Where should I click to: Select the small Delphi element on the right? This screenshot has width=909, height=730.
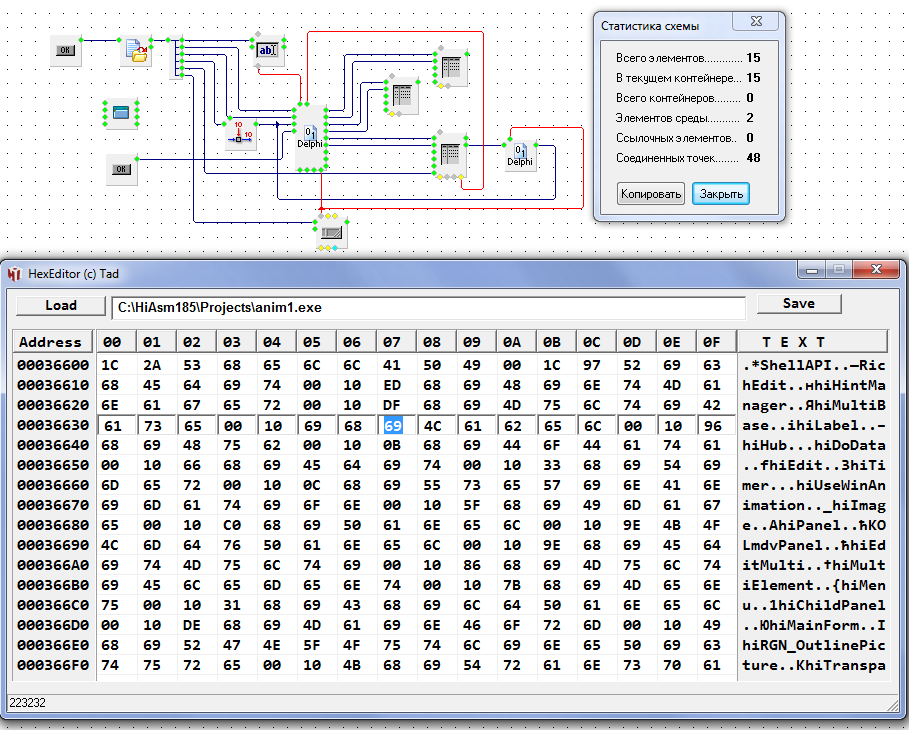click(519, 155)
